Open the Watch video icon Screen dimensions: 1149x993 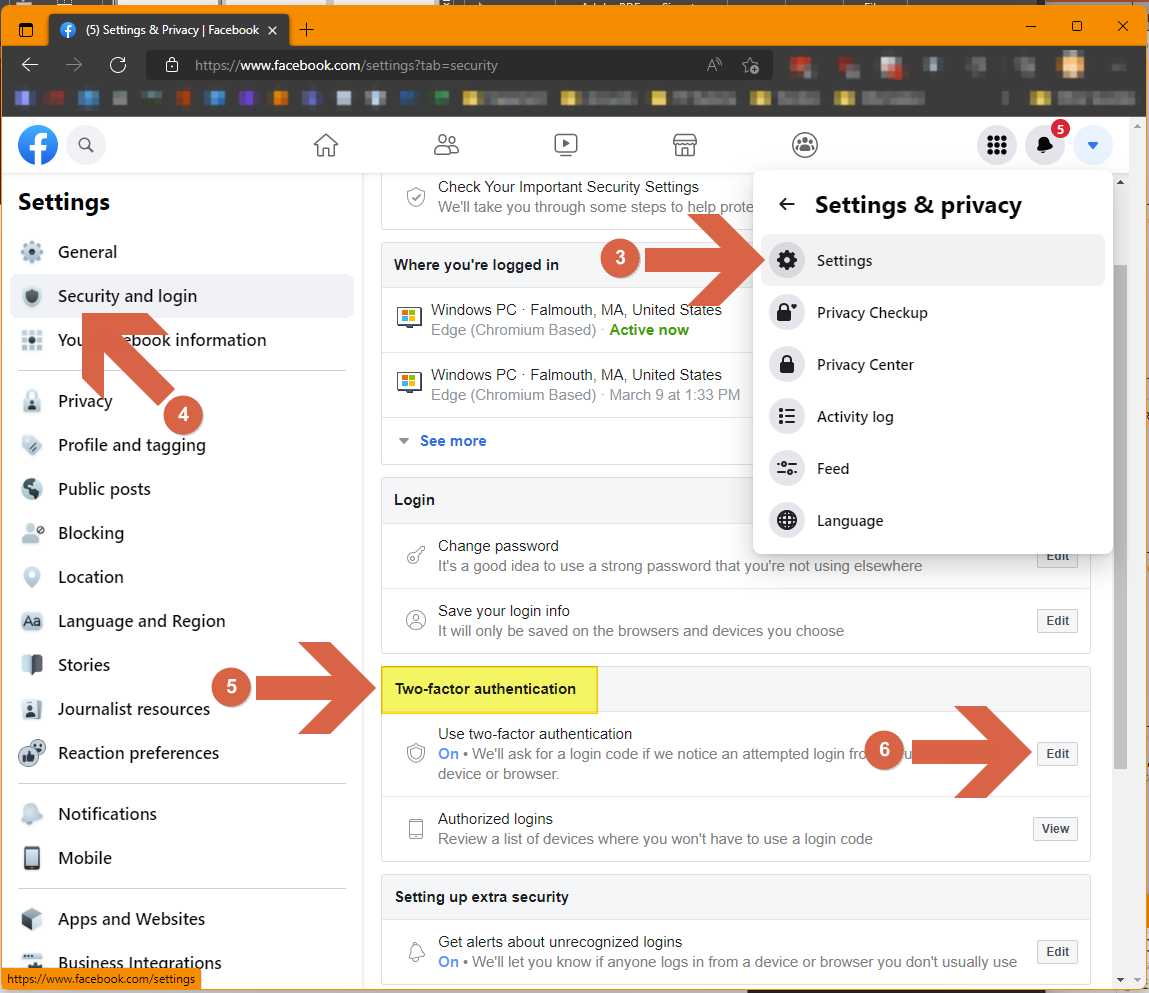coord(566,145)
